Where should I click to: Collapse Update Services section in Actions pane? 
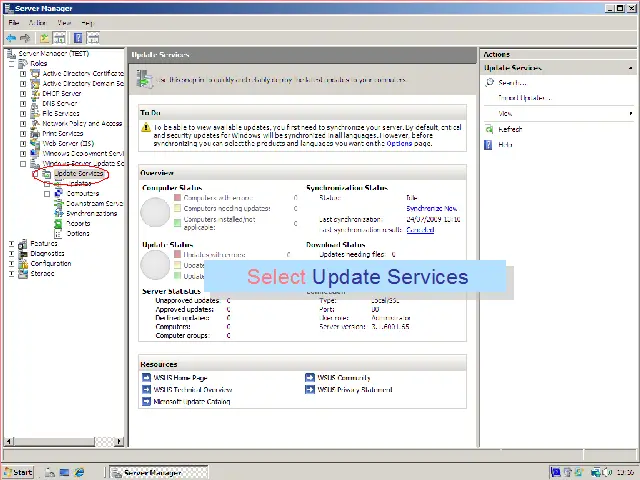[631, 68]
